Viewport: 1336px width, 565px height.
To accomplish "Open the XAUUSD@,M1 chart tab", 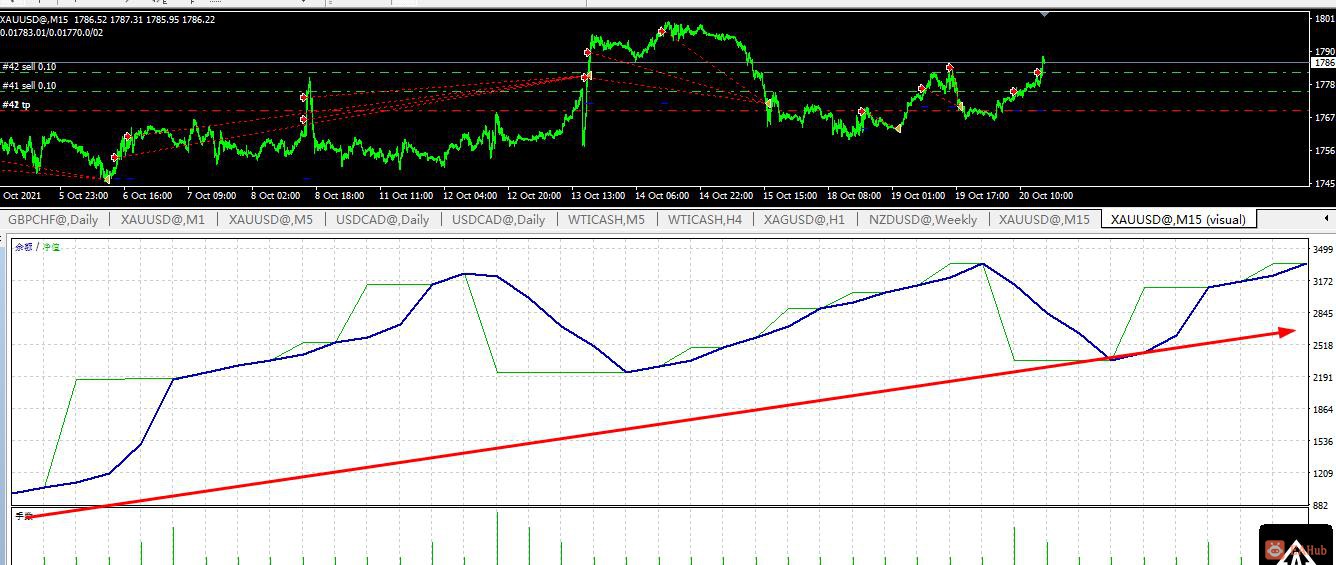I will [163, 219].
